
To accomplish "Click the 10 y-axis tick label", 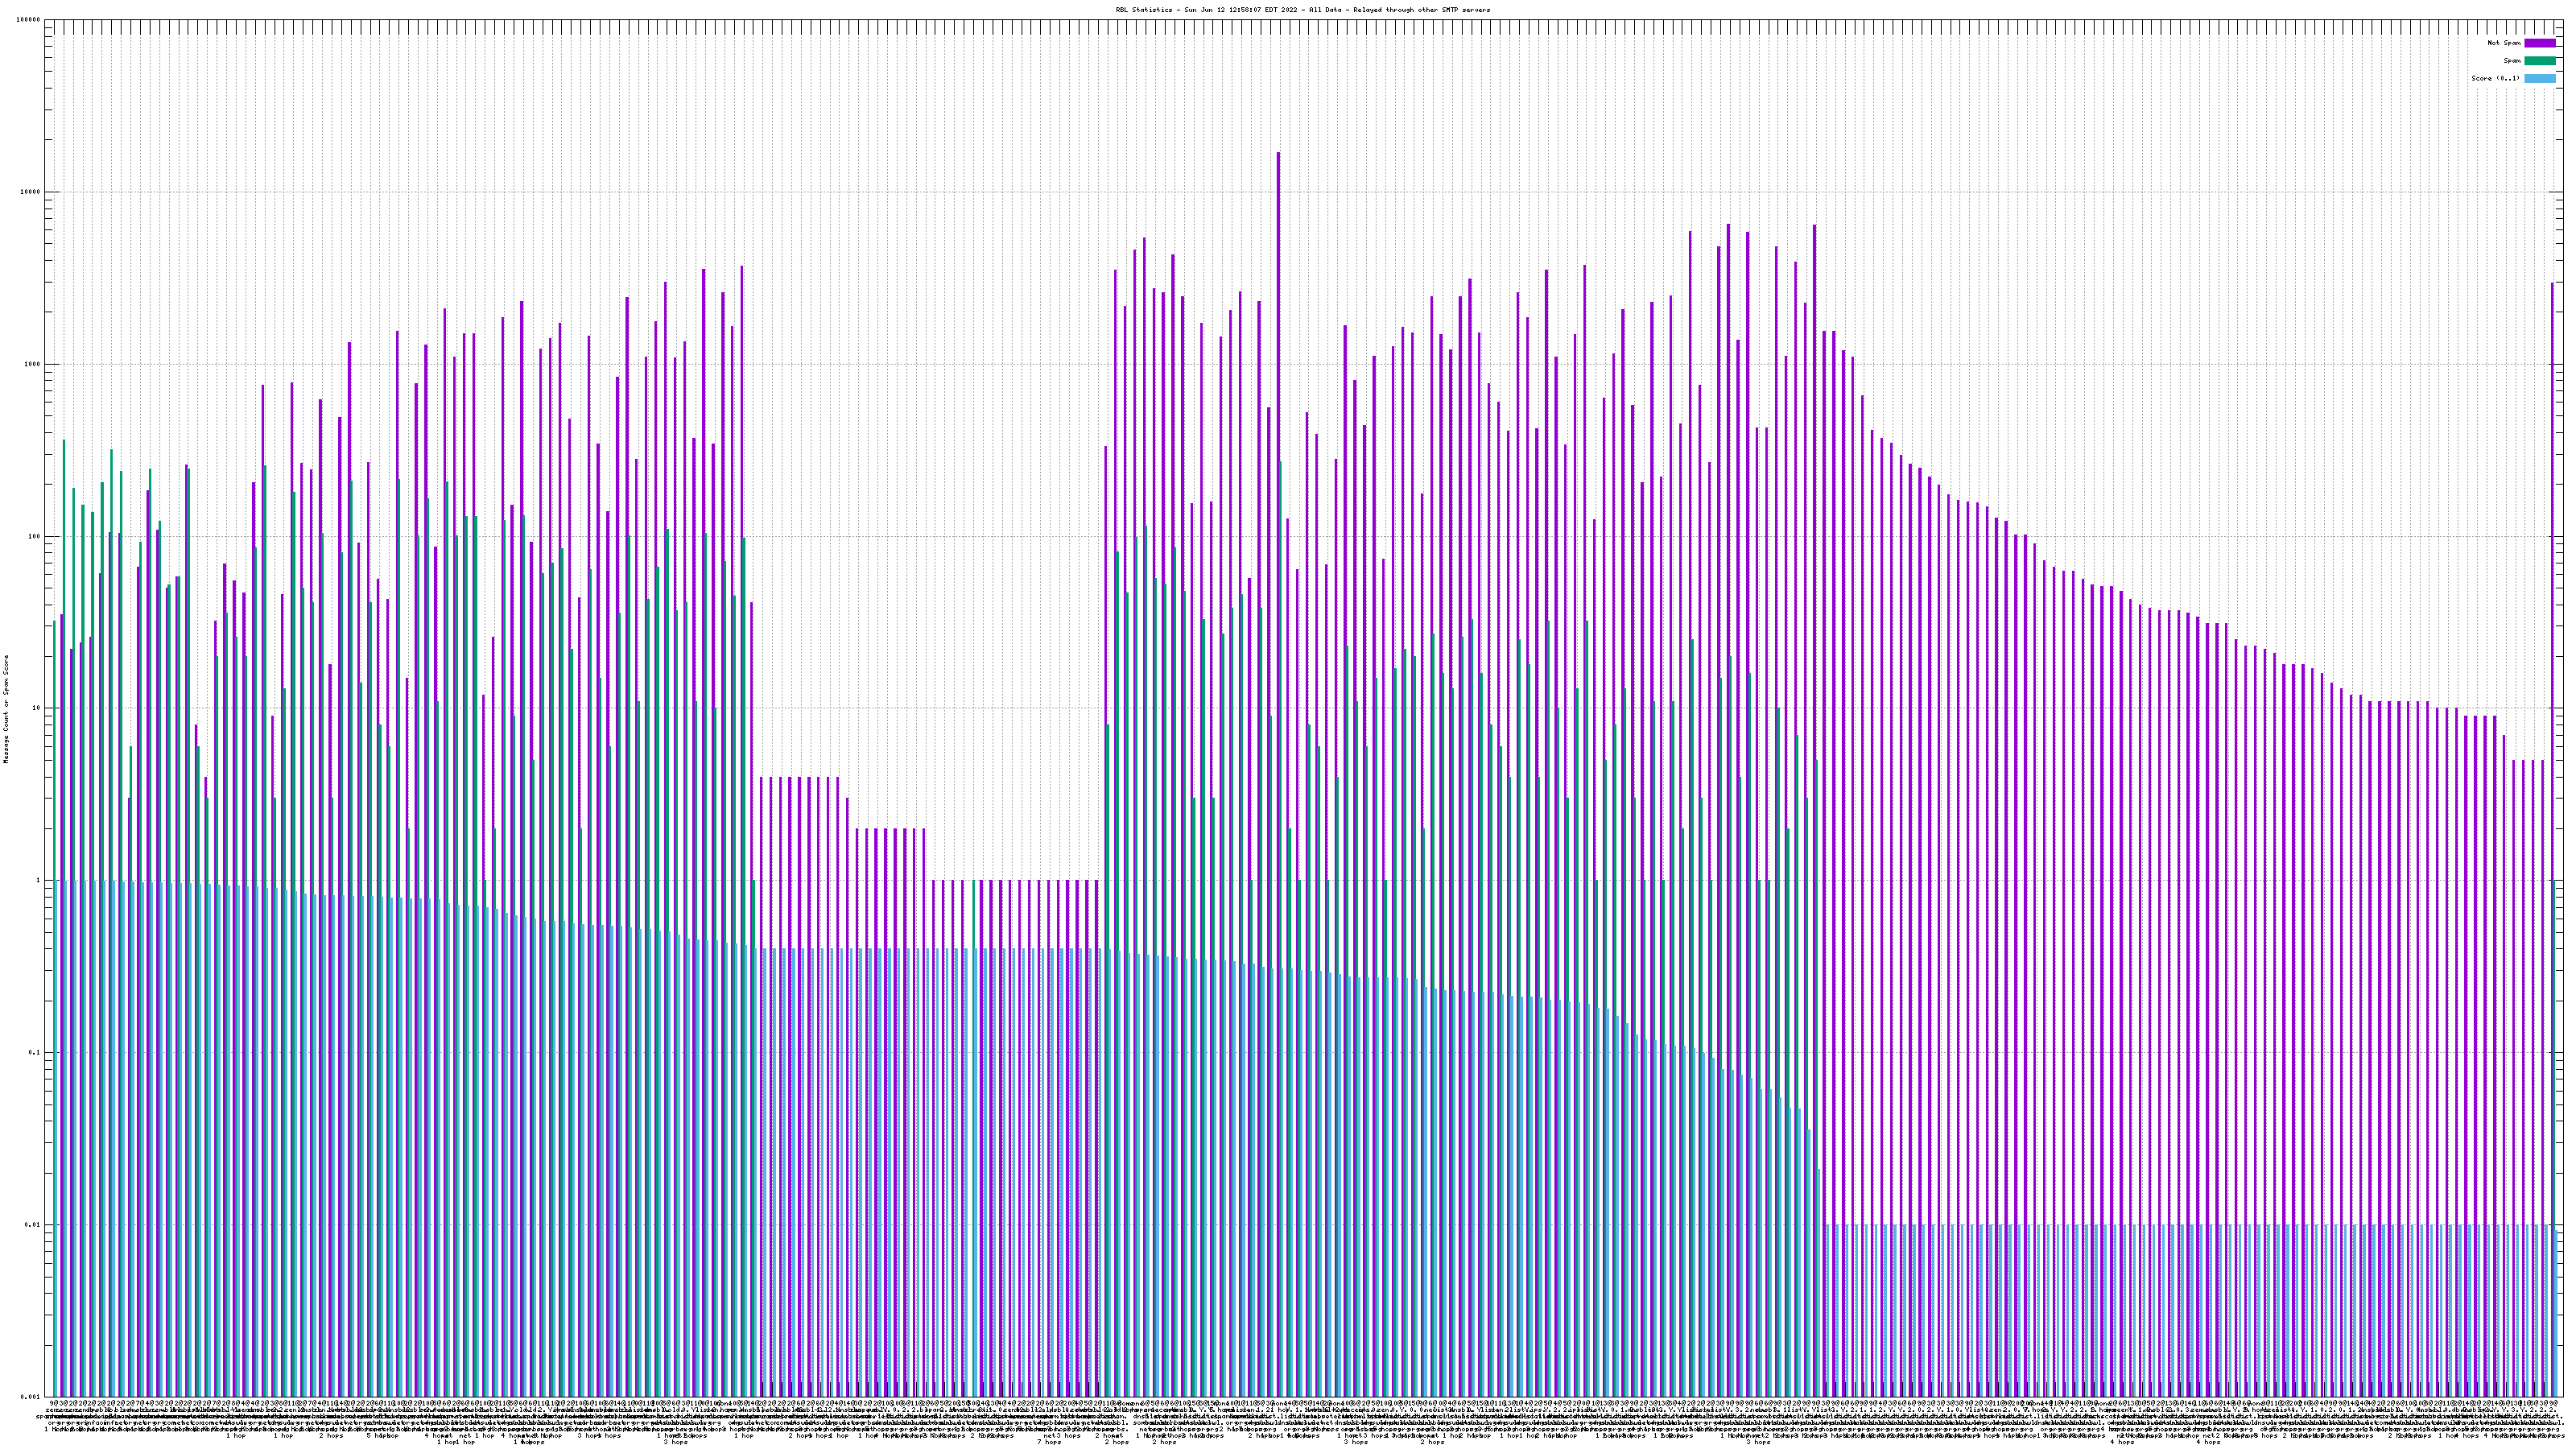I will 36,708.
